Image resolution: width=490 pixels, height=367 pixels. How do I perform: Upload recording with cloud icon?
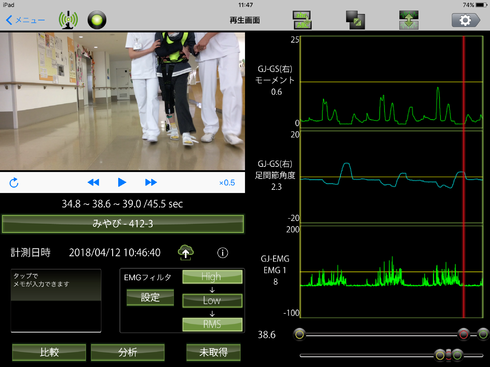tap(186, 253)
